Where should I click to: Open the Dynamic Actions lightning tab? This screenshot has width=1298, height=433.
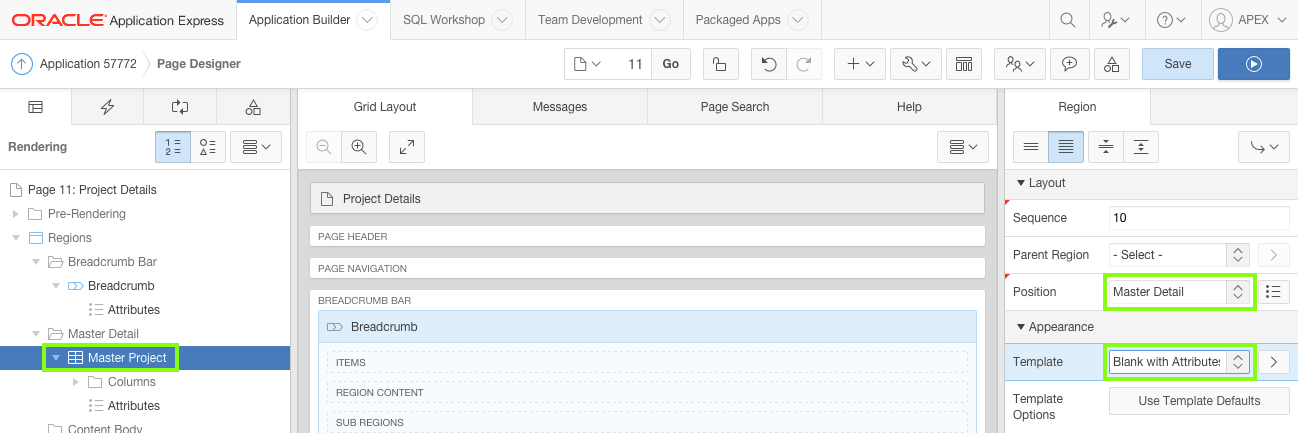[107, 107]
